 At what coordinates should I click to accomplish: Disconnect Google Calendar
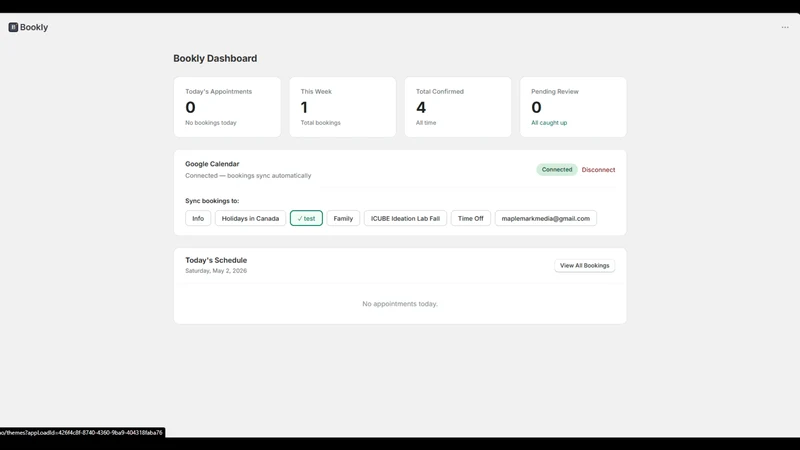pyautogui.click(x=598, y=169)
